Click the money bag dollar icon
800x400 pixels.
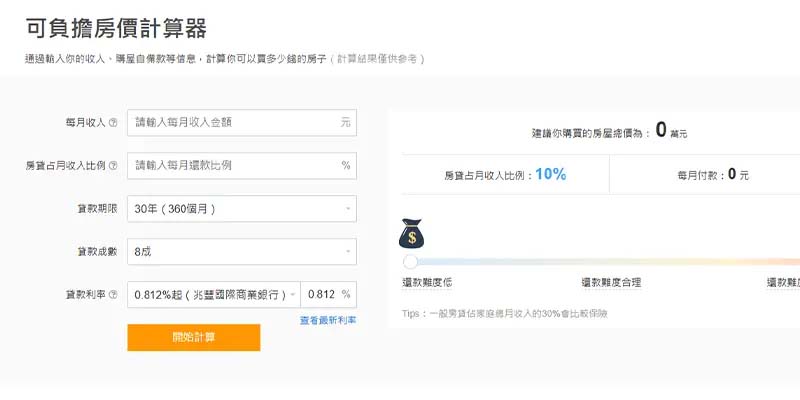(x=413, y=234)
